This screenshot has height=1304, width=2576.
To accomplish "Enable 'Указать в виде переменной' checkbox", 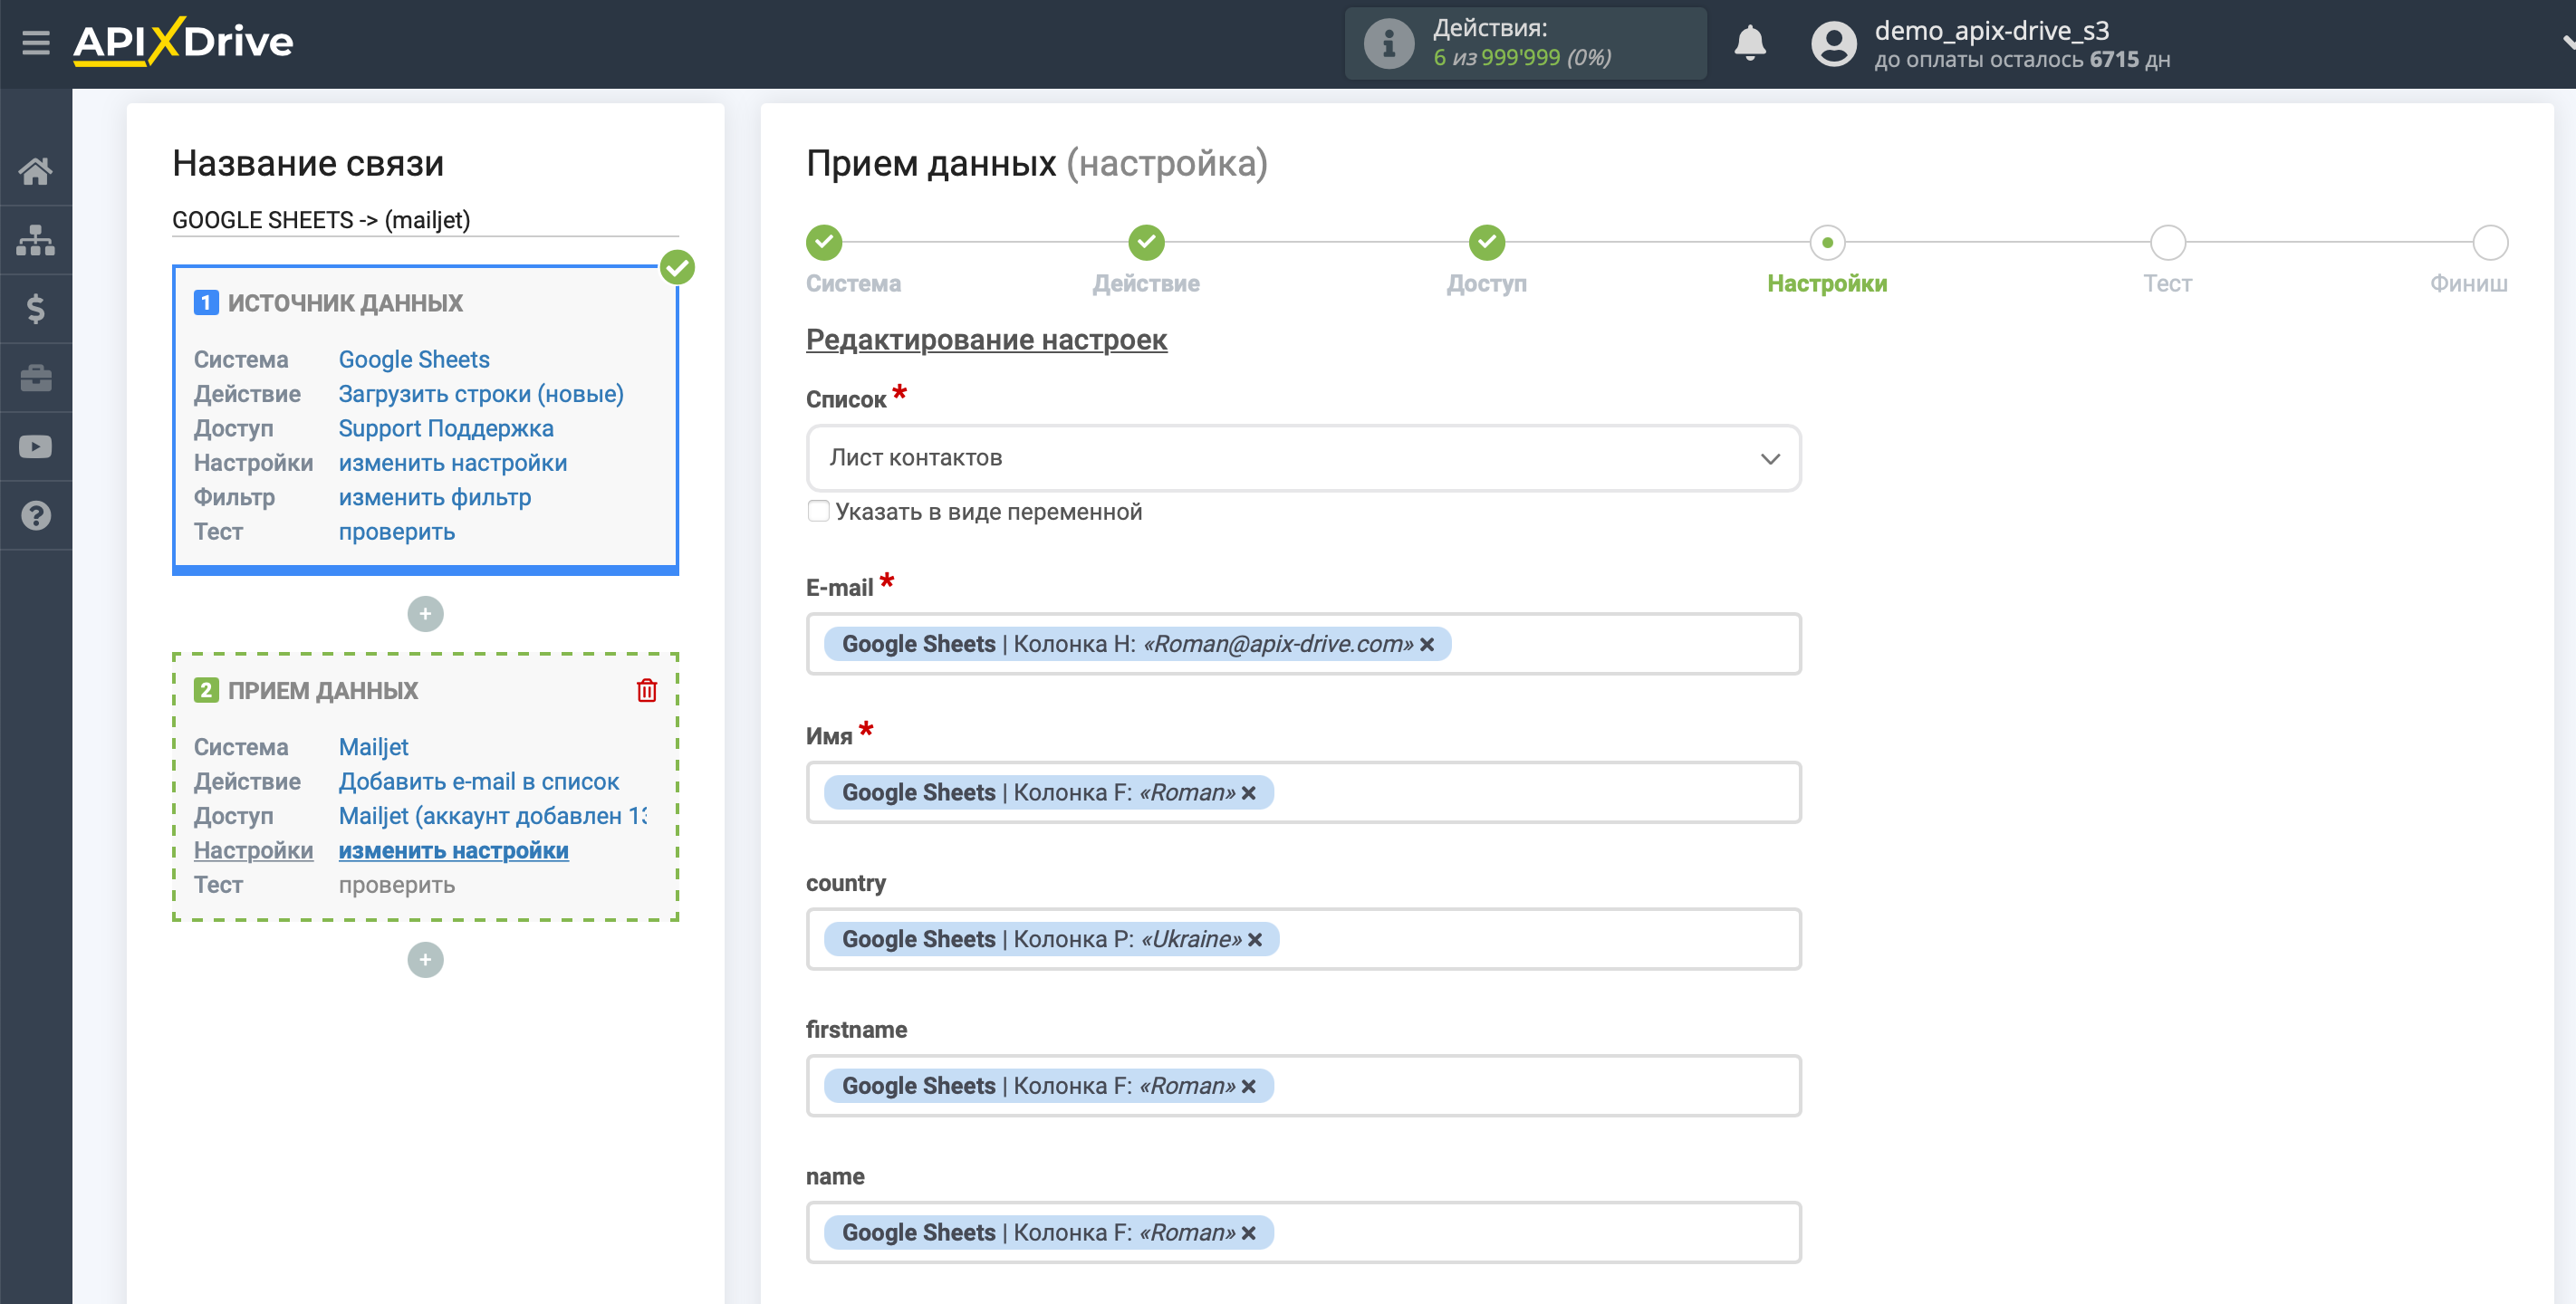I will coord(818,511).
